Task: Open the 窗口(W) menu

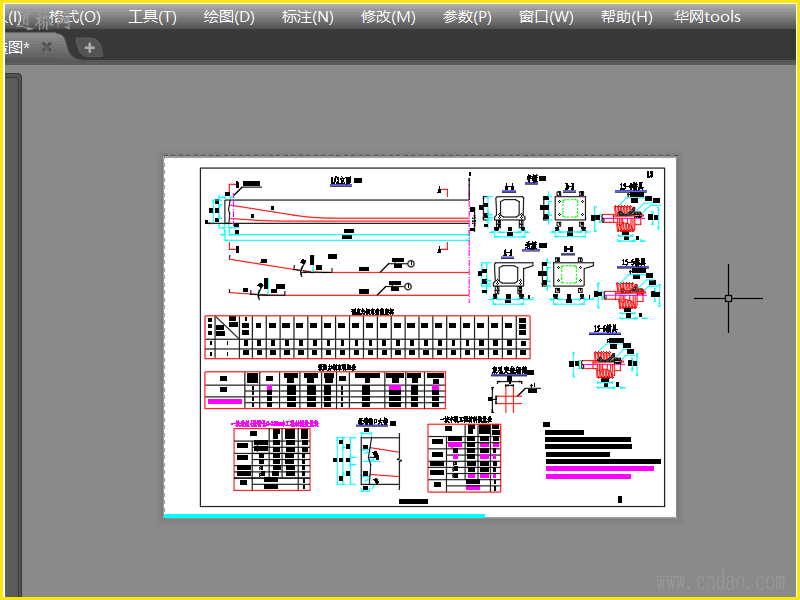Action: tap(546, 17)
